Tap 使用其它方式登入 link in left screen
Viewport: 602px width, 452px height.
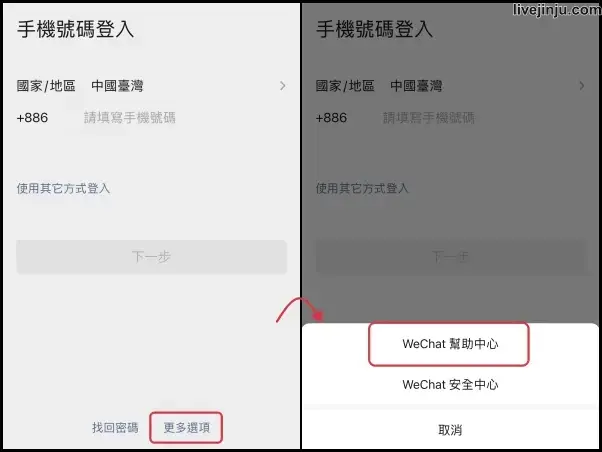(63, 189)
